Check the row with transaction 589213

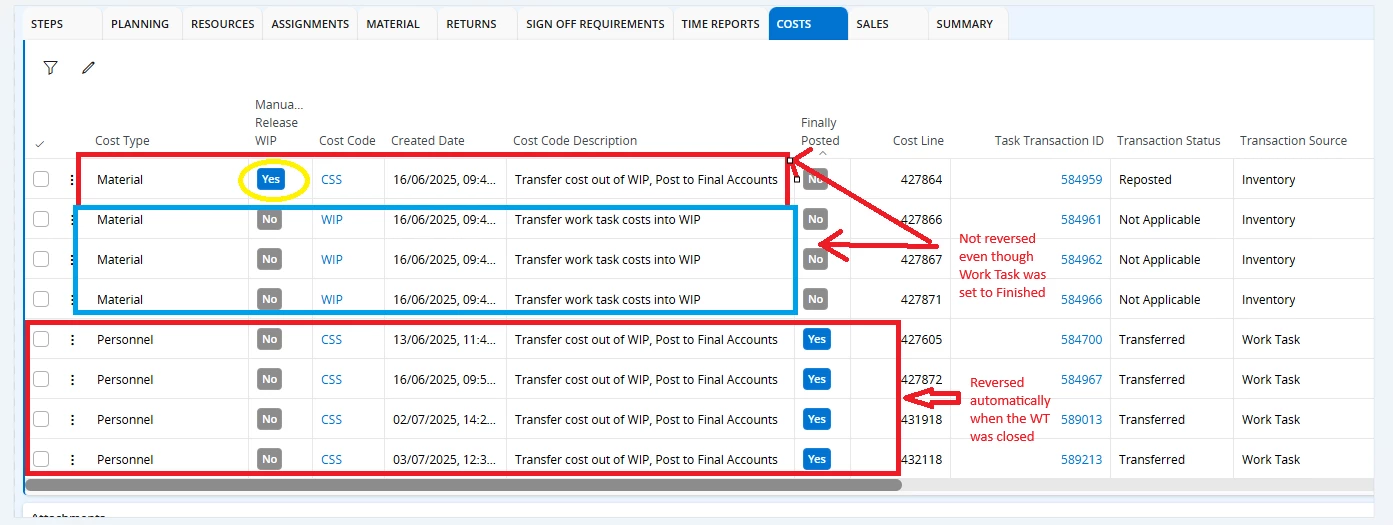pyautogui.click(x=41, y=460)
